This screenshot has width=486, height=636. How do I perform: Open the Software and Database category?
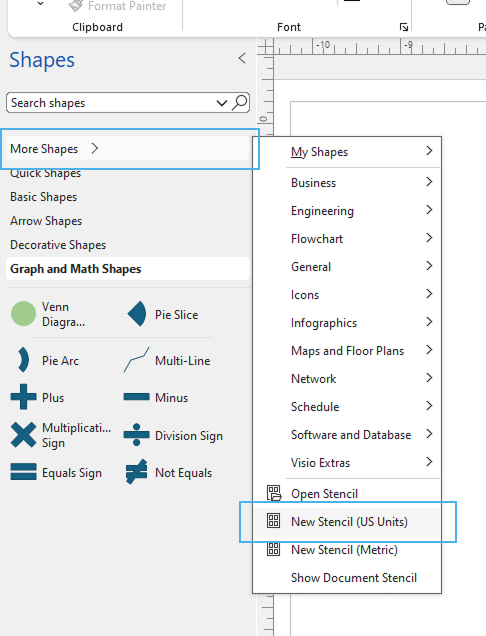pyautogui.click(x=363, y=434)
